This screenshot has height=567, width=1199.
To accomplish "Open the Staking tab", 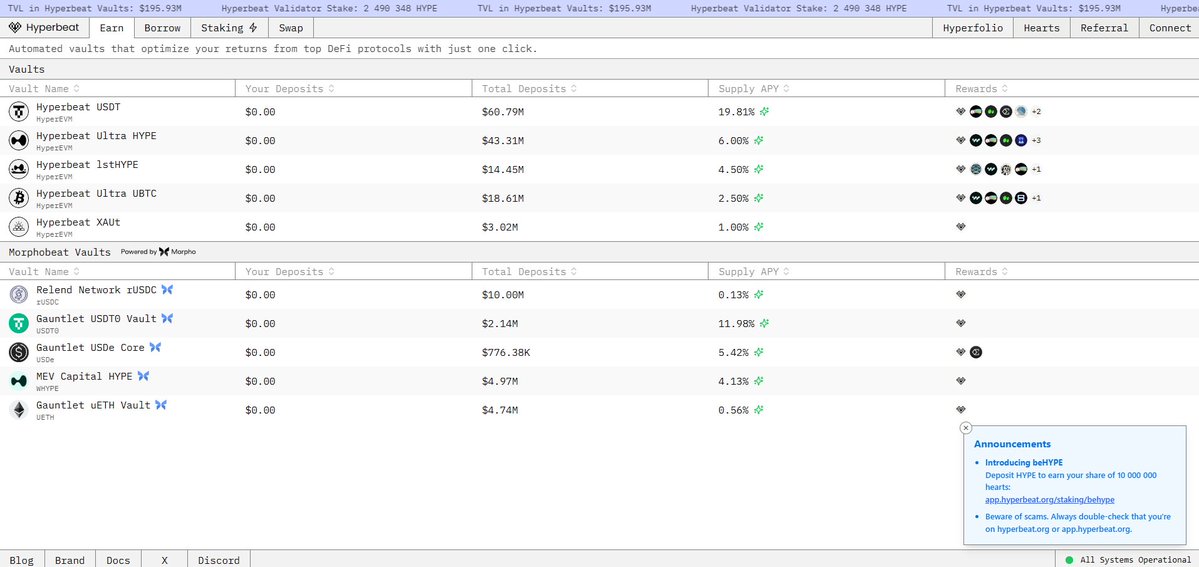I will pos(229,28).
